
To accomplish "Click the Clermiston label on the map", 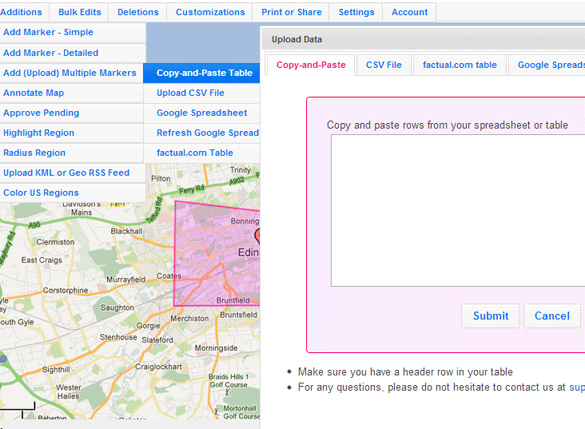I will (x=55, y=242).
